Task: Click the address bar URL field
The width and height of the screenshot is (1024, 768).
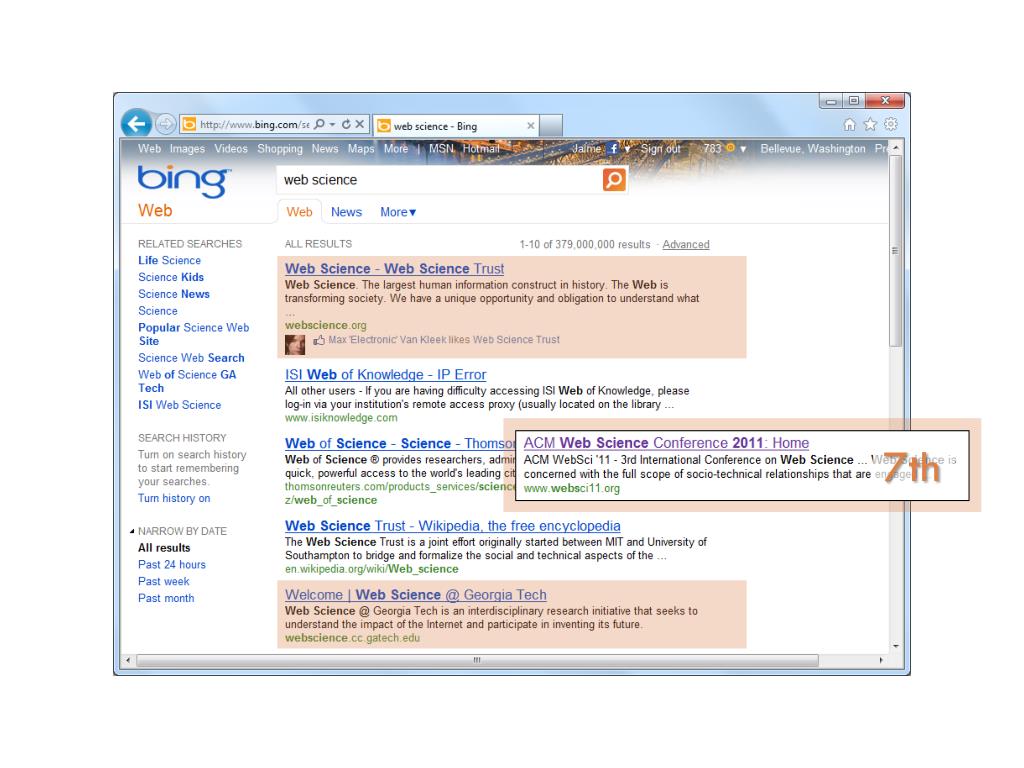Action: pyautogui.click(x=255, y=124)
